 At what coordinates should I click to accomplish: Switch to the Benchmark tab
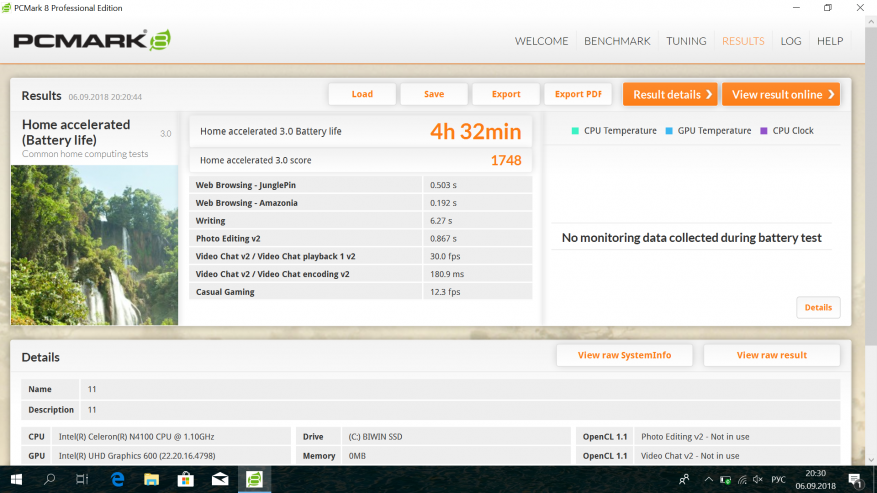(617, 41)
